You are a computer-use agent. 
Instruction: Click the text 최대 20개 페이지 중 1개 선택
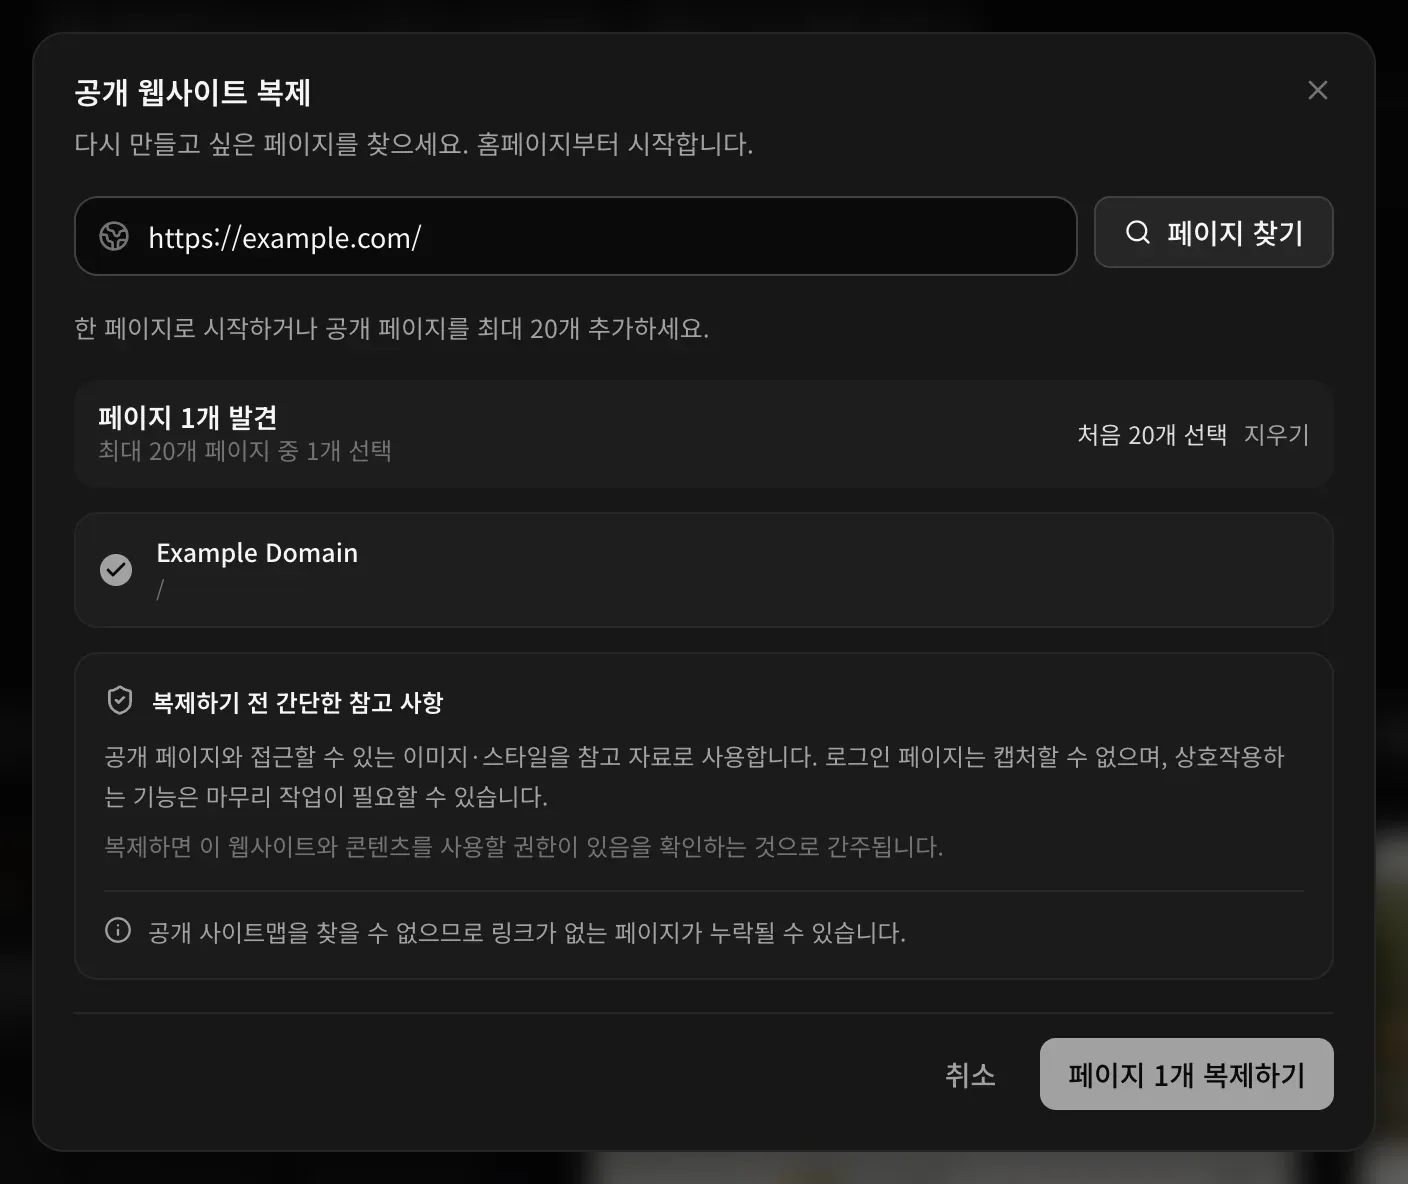[x=245, y=451]
